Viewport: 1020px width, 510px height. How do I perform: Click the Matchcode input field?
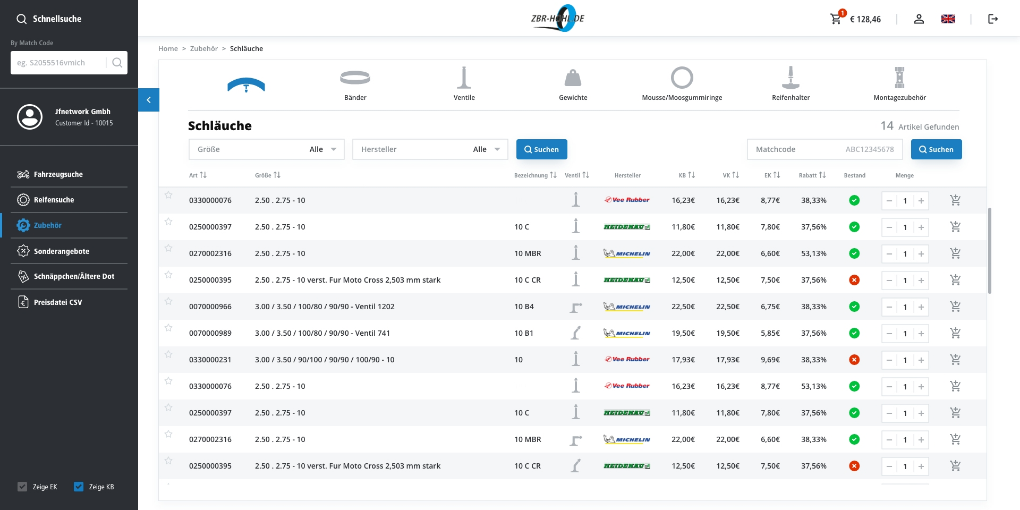coord(825,149)
